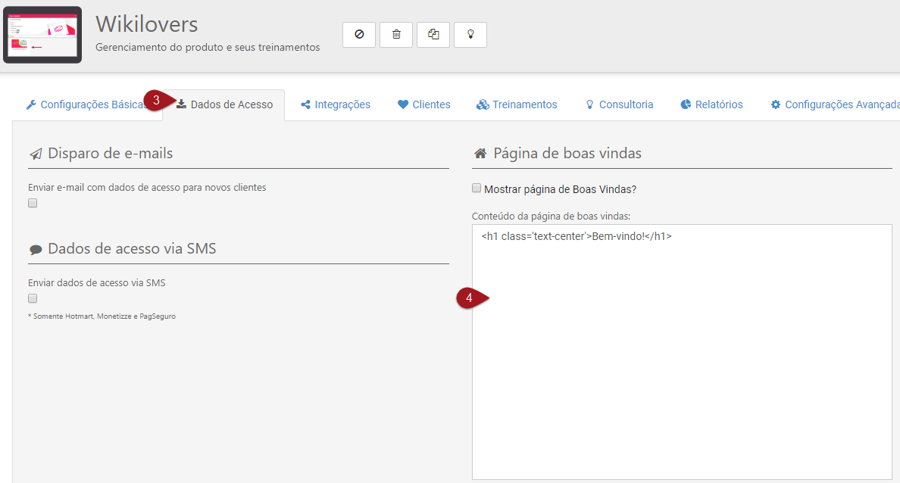Enable sending access e-mail to new clients

tap(33, 203)
